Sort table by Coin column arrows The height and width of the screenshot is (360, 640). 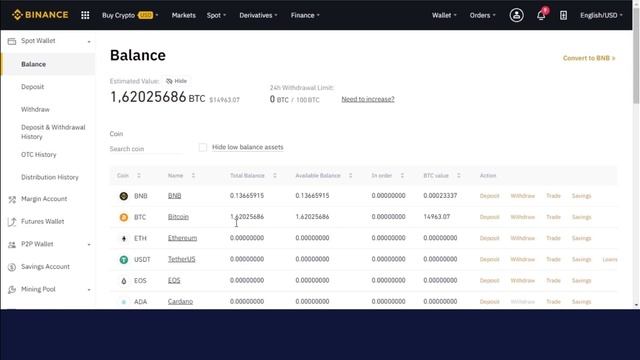[139, 176]
